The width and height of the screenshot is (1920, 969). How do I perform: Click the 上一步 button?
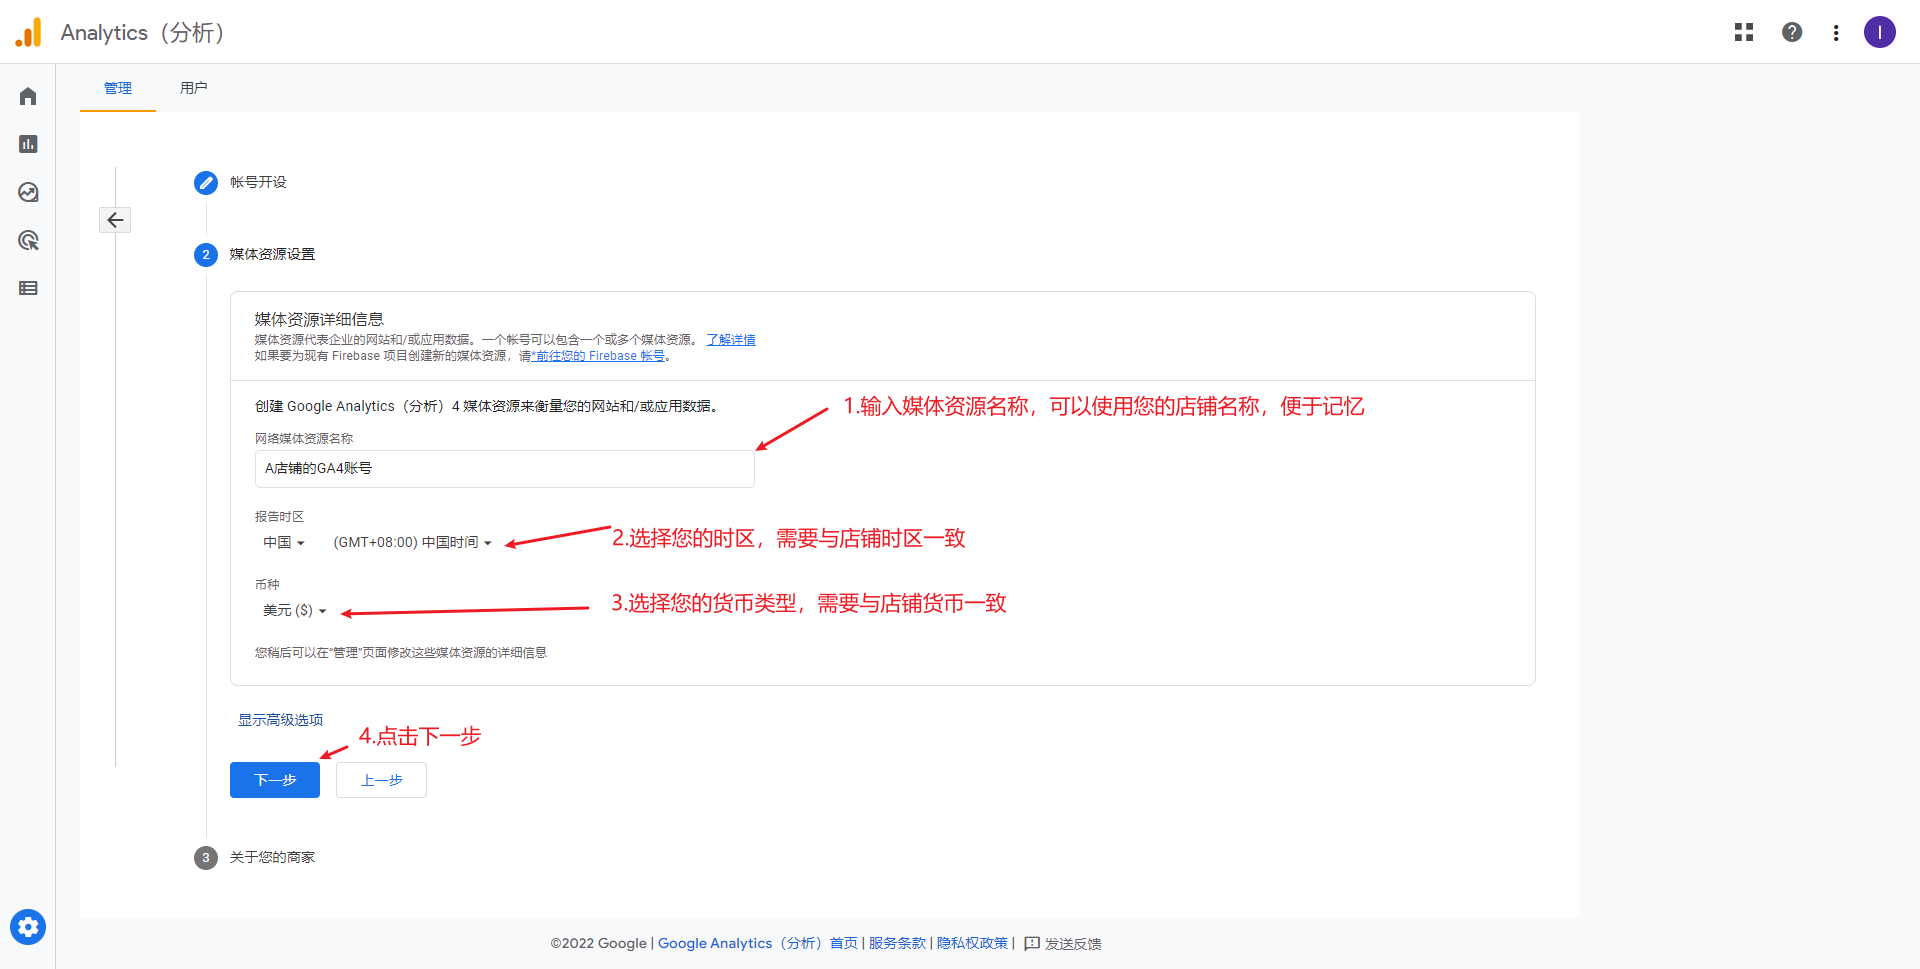point(381,780)
